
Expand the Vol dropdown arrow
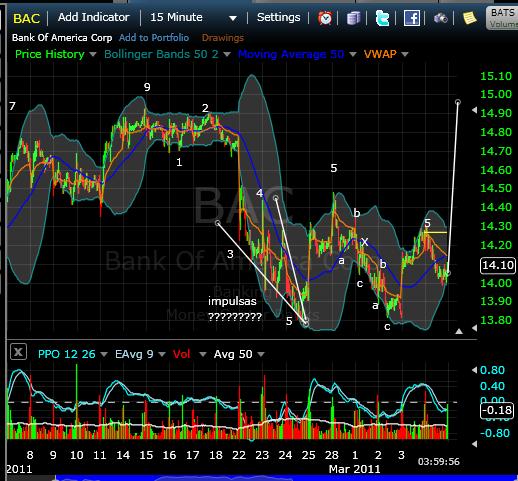pos(202,354)
